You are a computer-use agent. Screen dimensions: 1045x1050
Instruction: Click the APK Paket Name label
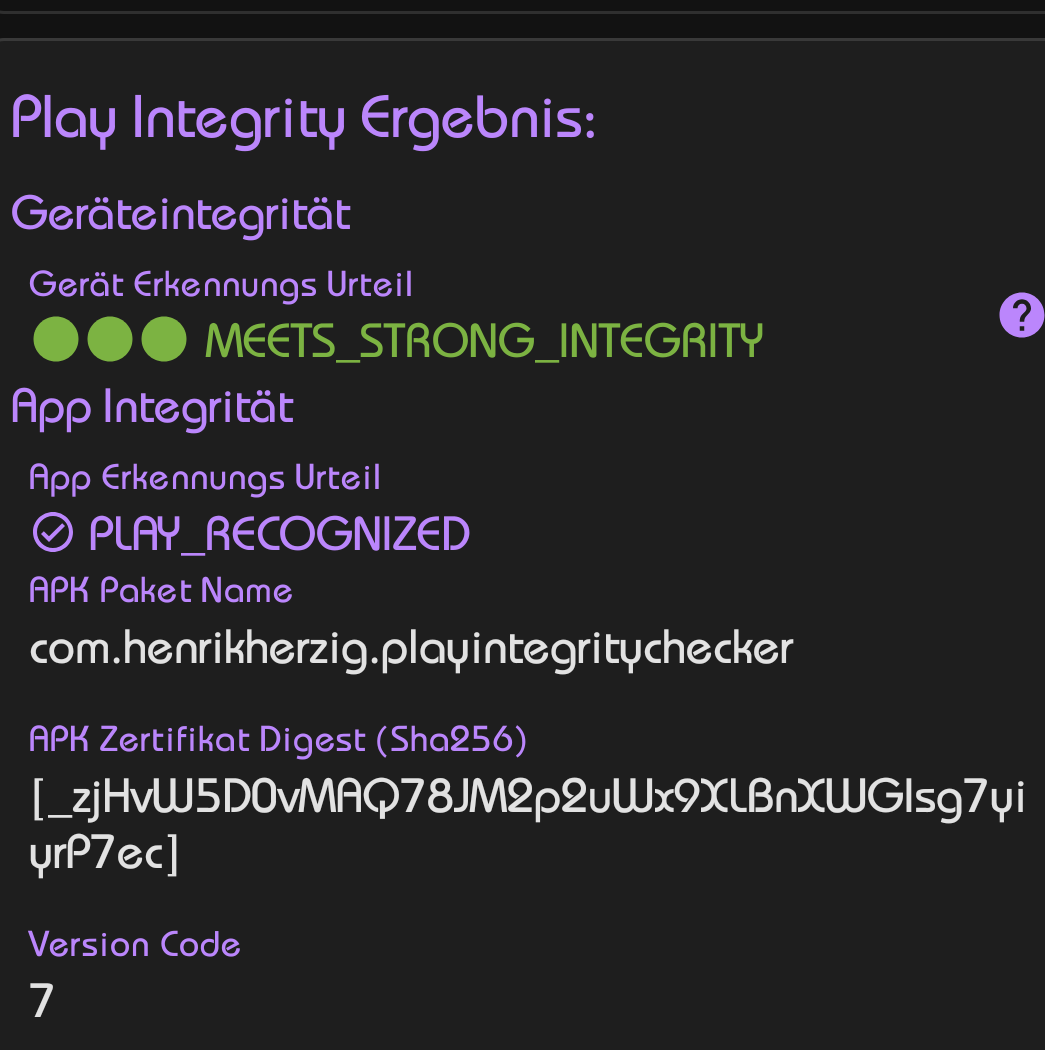161,591
